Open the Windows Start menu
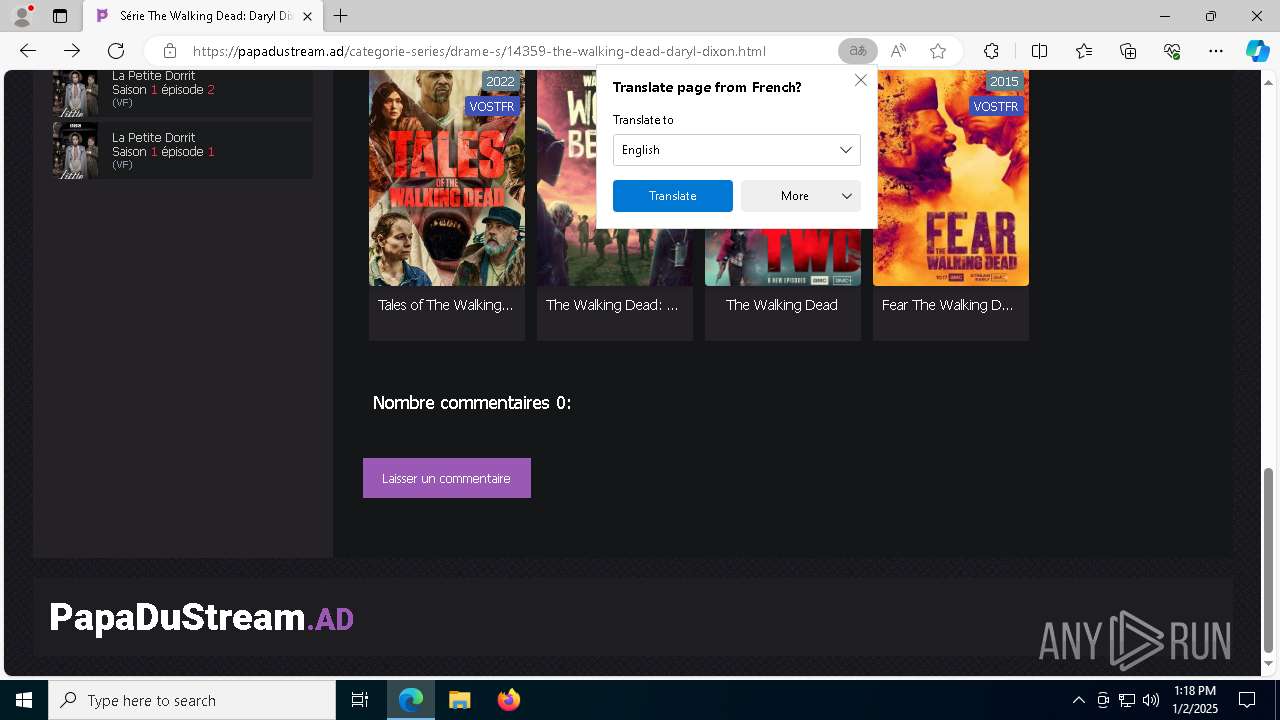1280x720 pixels. point(24,700)
